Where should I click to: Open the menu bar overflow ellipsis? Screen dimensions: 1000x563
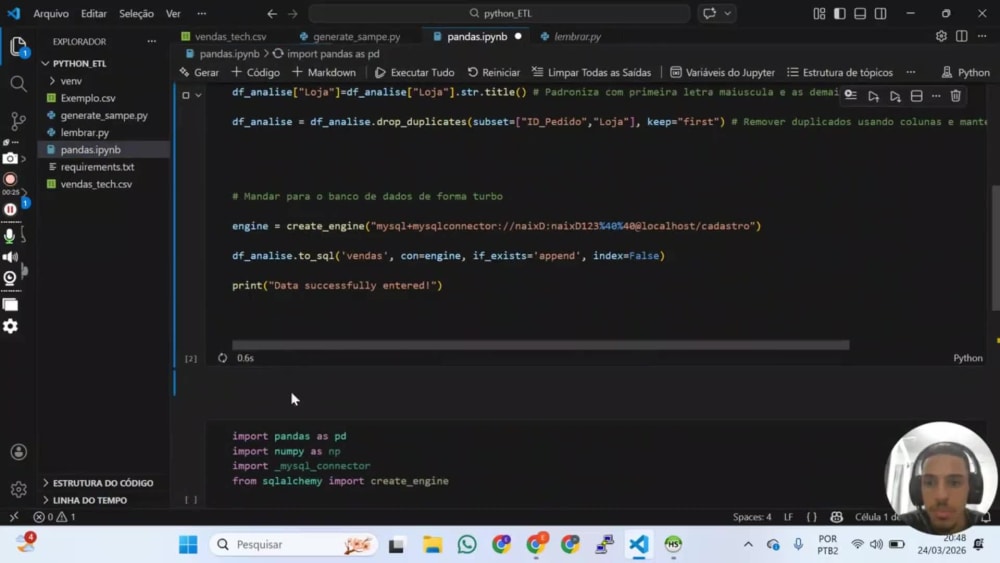pyautogui.click(x=202, y=13)
